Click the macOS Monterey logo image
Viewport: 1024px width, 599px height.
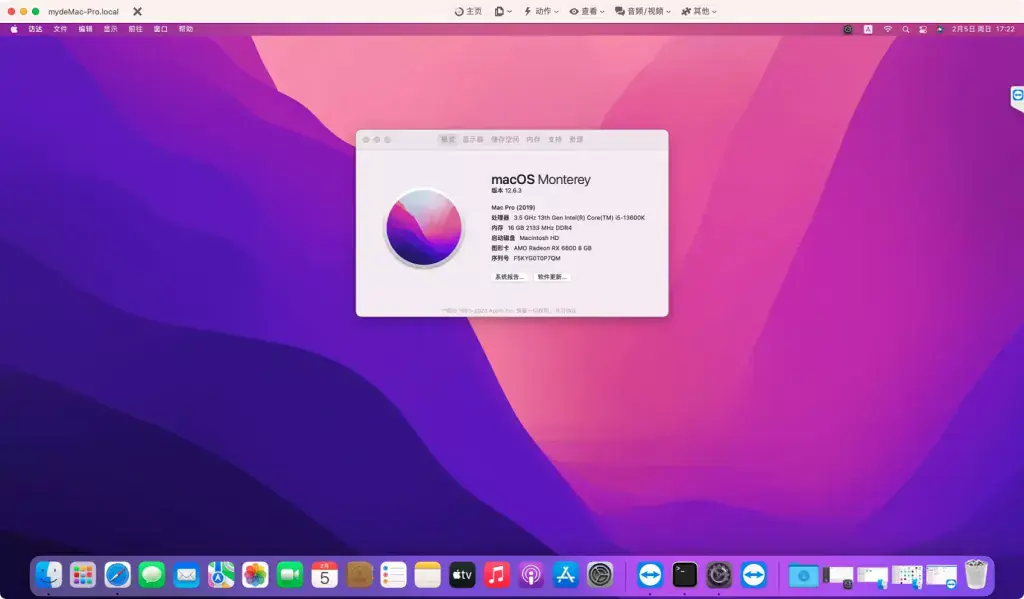point(424,227)
